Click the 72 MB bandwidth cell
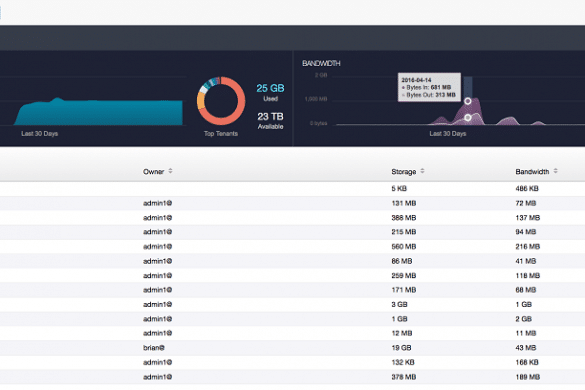The height and width of the screenshot is (390, 585). [x=526, y=203]
